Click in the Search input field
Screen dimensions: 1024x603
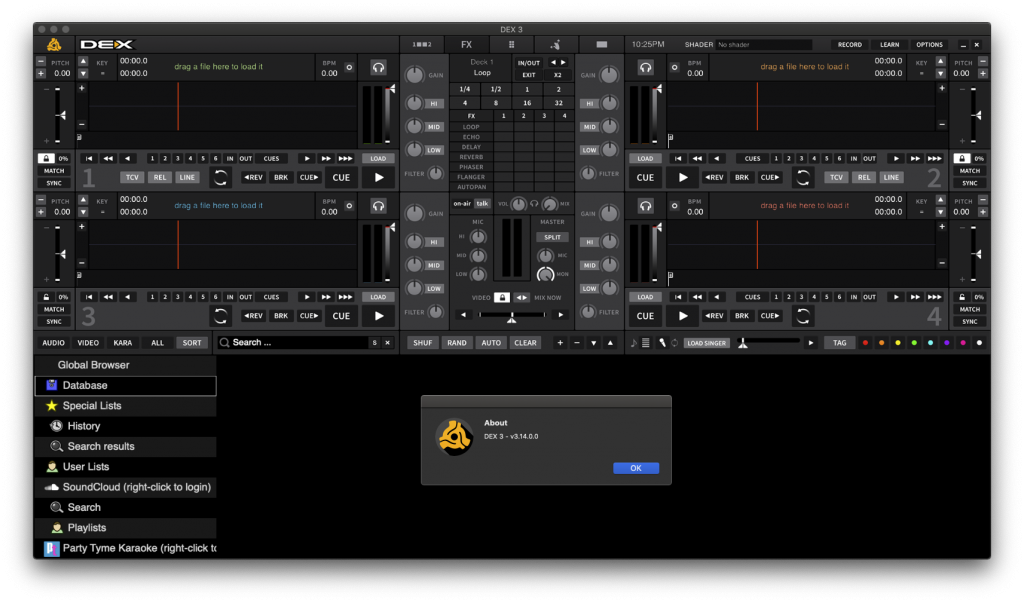click(x=299, y=342)
